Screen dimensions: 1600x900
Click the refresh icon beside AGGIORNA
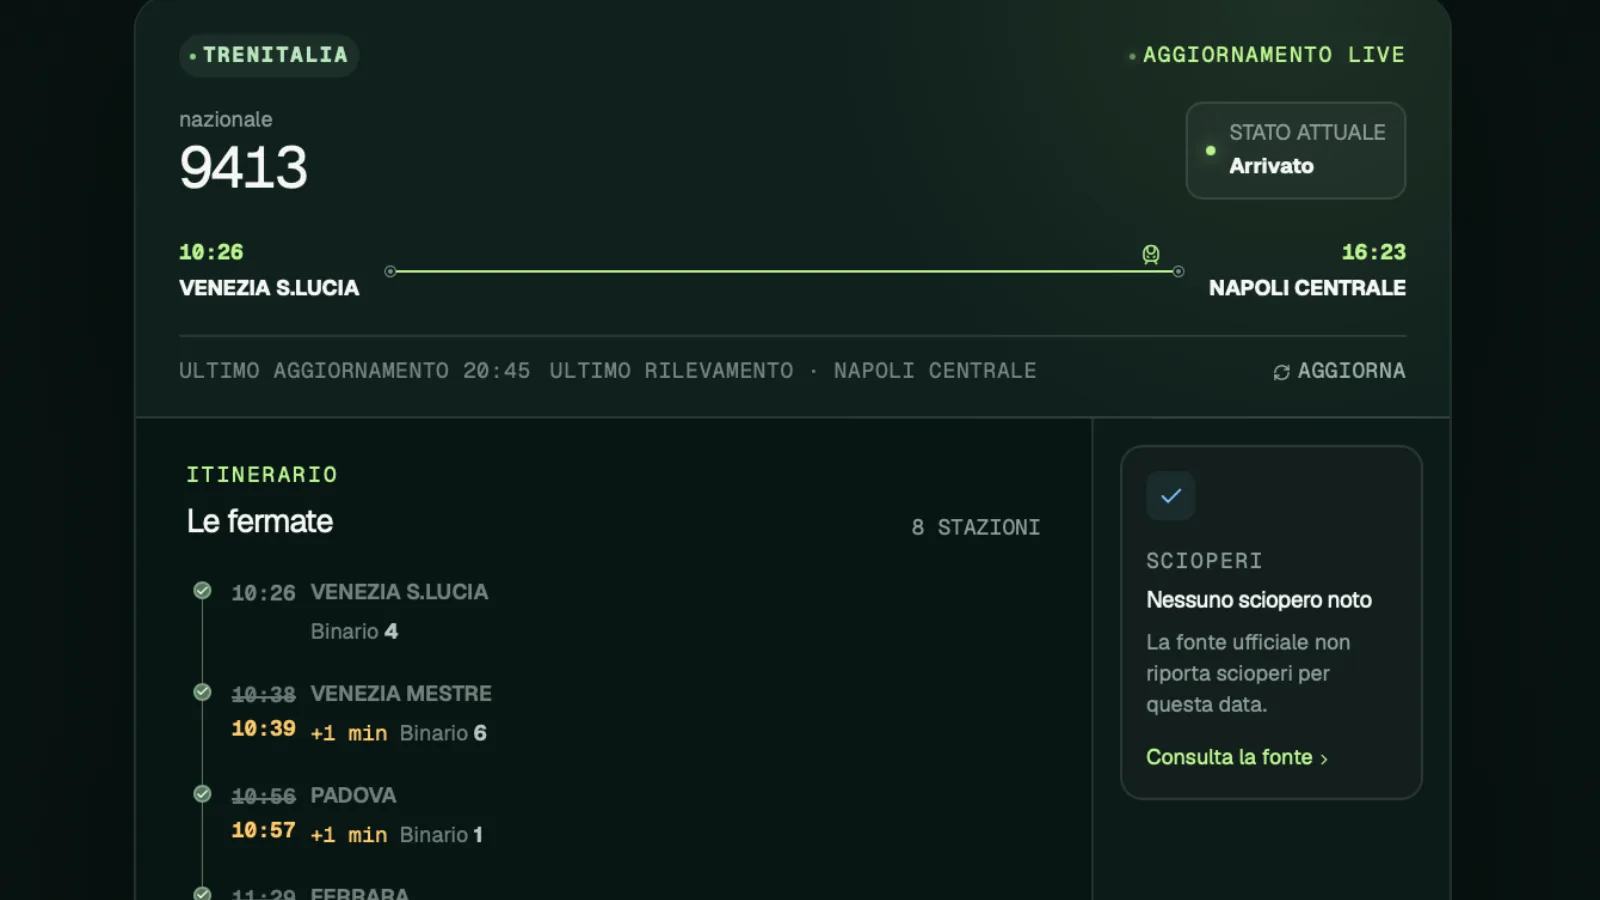coord(1281,372)
